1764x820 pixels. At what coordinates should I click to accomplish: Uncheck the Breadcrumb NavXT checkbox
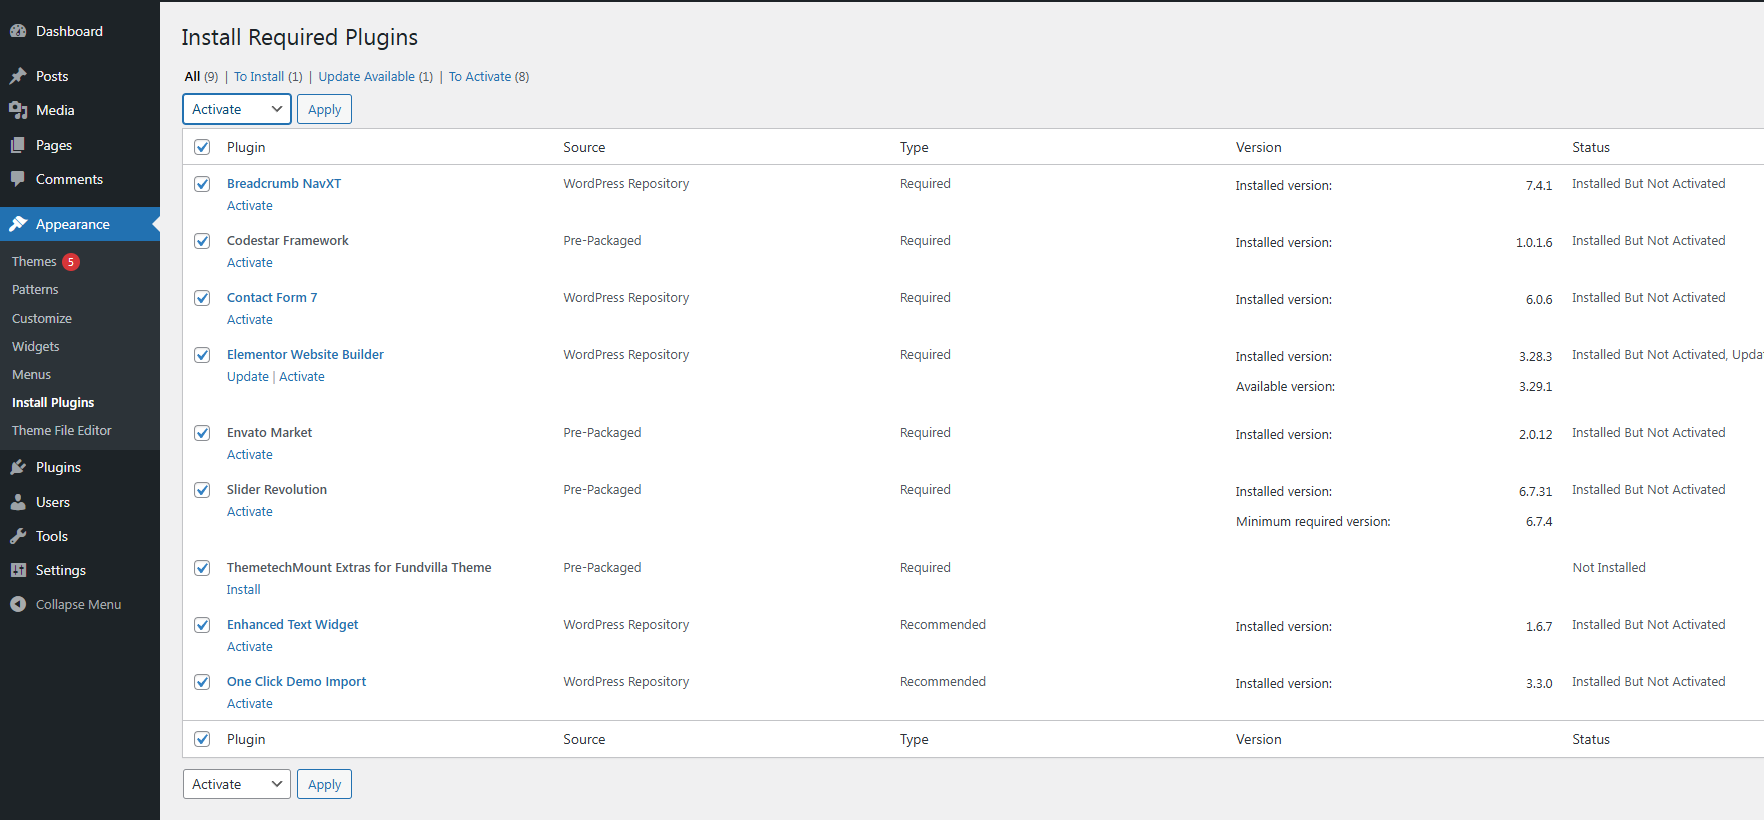click(x=202, y=184)
